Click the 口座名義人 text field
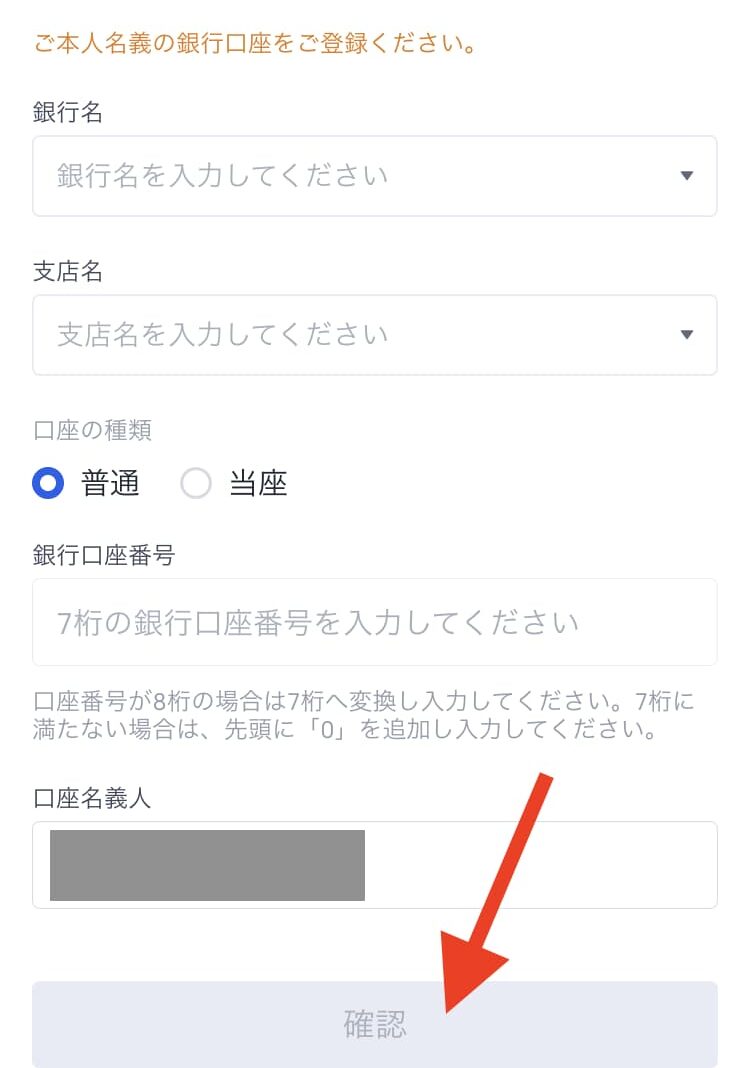Image resolution: width=738 pixels, height=1068 pixels. pyautogui.click(x=374, y=865)
